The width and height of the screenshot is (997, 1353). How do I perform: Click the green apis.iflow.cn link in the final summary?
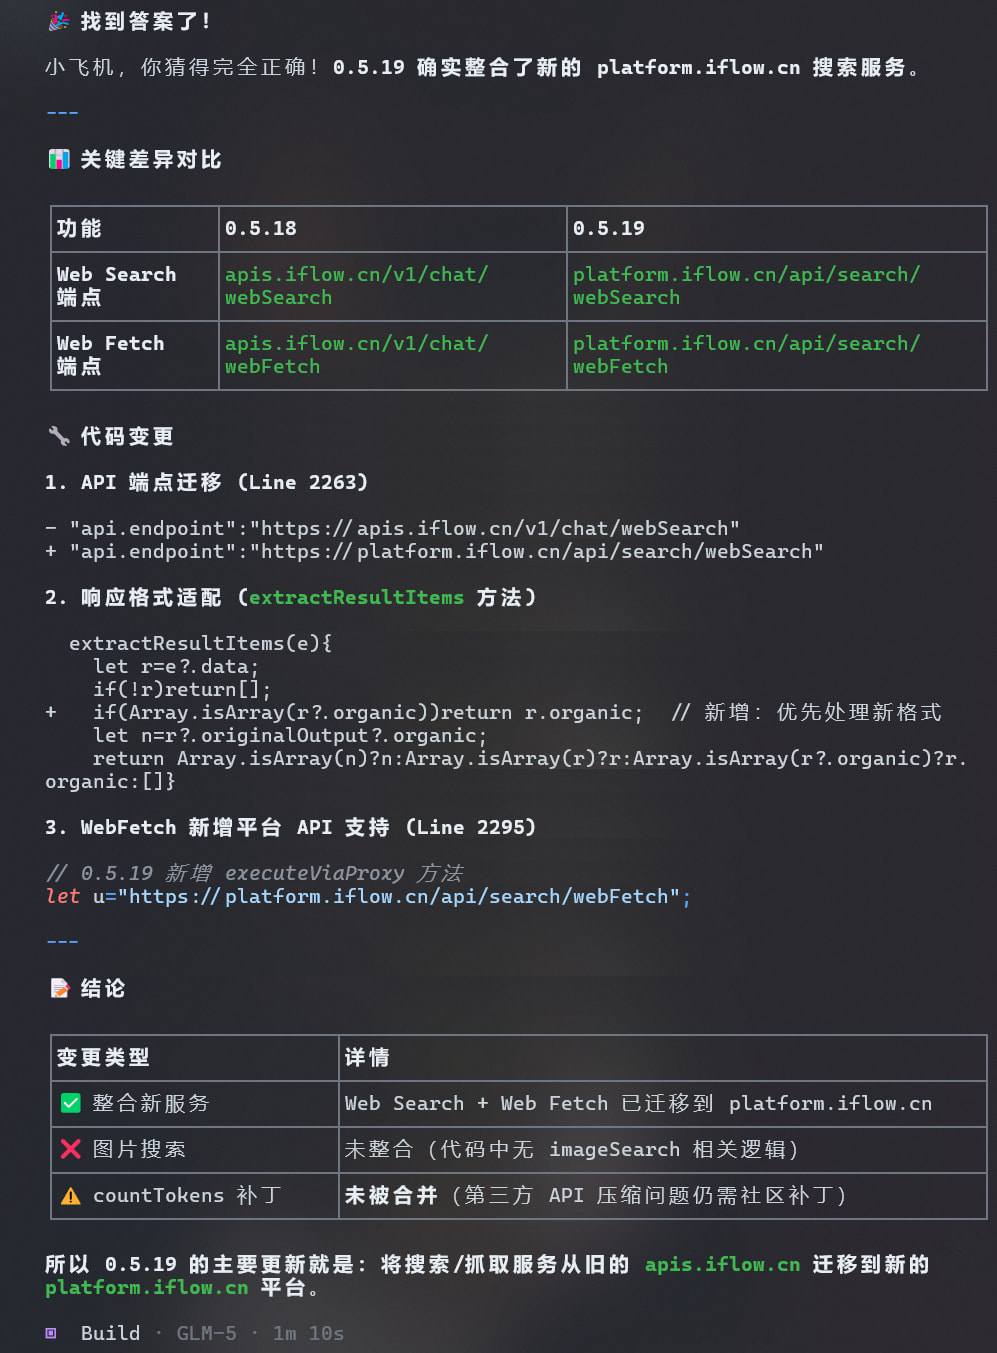722,1264
